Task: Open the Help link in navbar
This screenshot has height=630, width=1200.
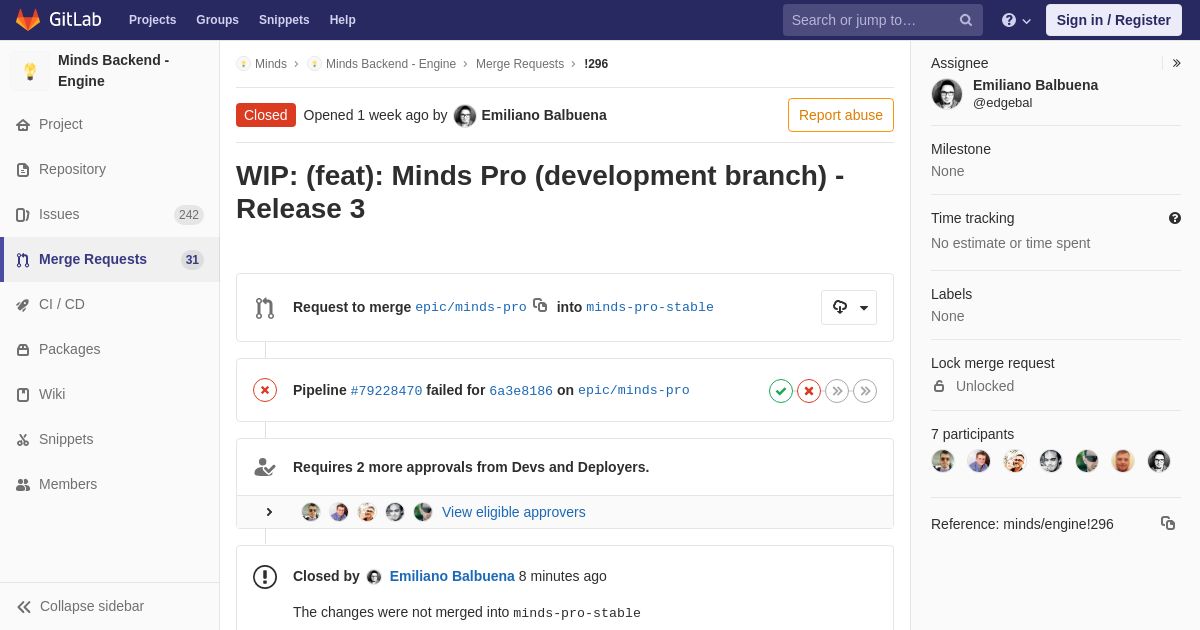Action: pyautogui.click(x=343, y=20)
